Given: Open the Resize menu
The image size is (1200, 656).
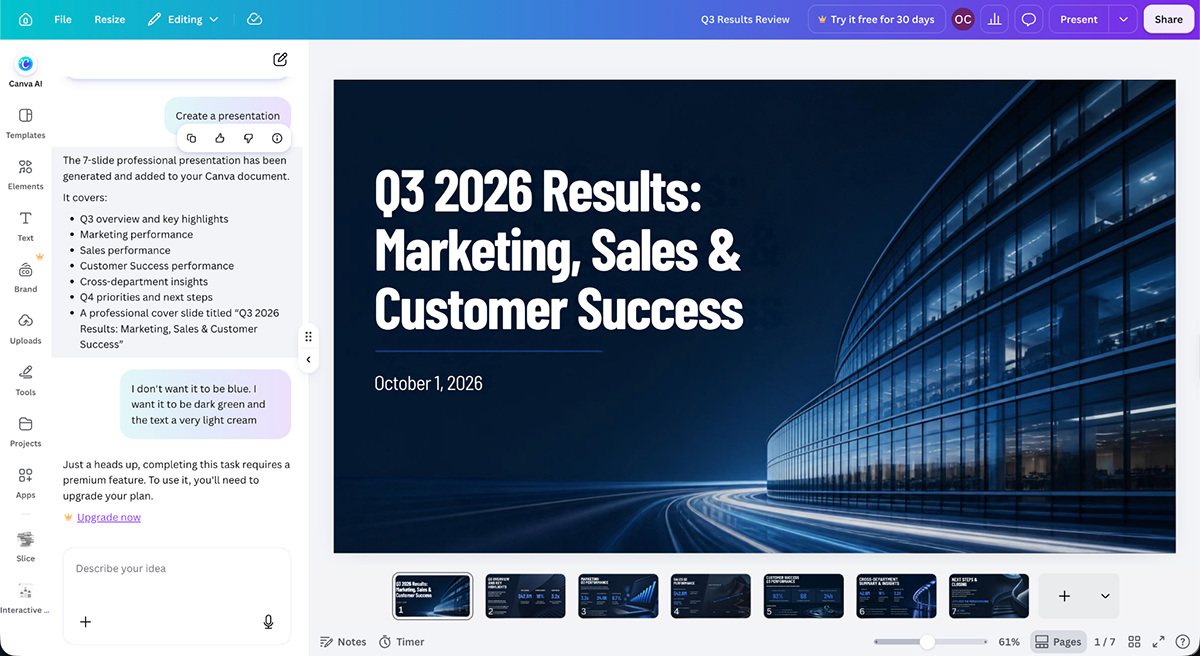Looking at the screenshot, I should pyautogui.click(x=110, y=19).
